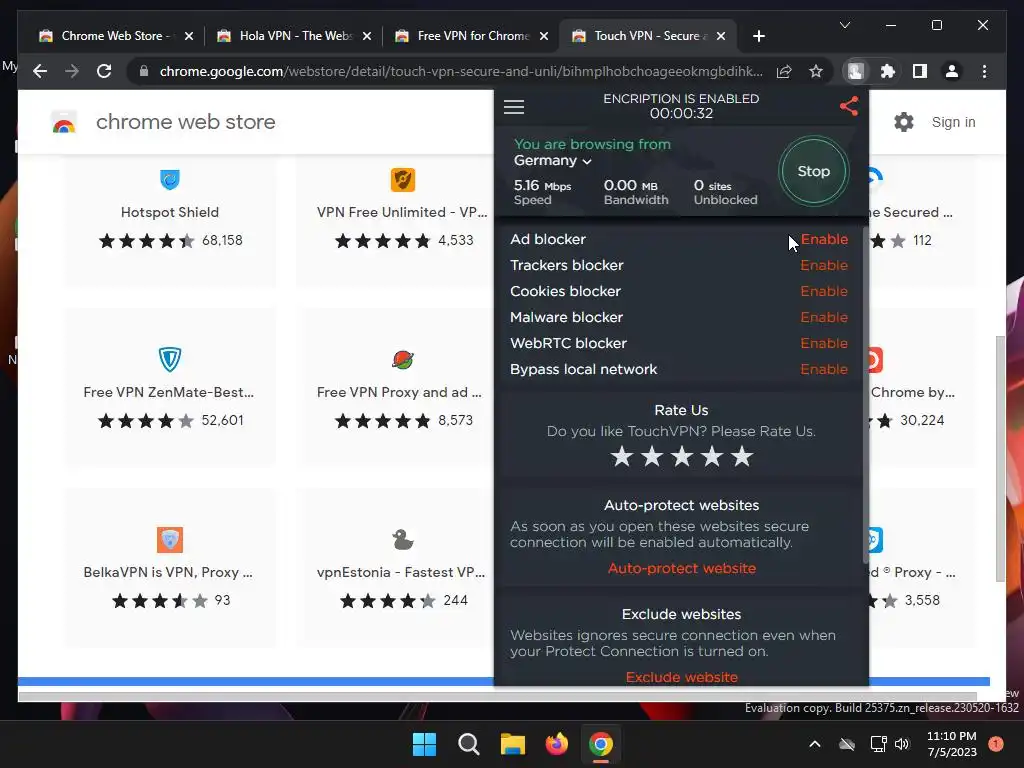Open the Windows Start menu
Viewport: 1024px width, 768px height.
[424, 744]
